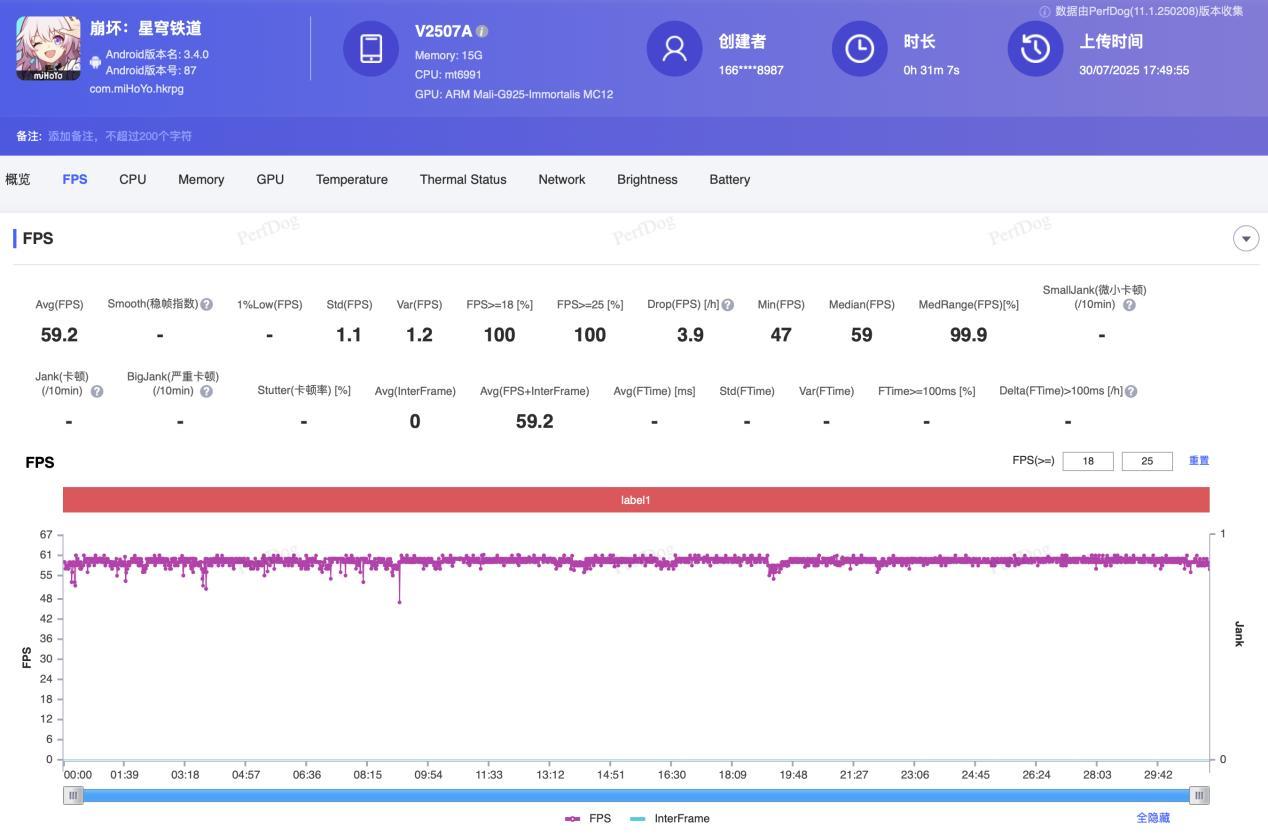Open the GPU tab
This screenshot has height=835, width=1268.
pyautogui.click(x=270, y=180)
